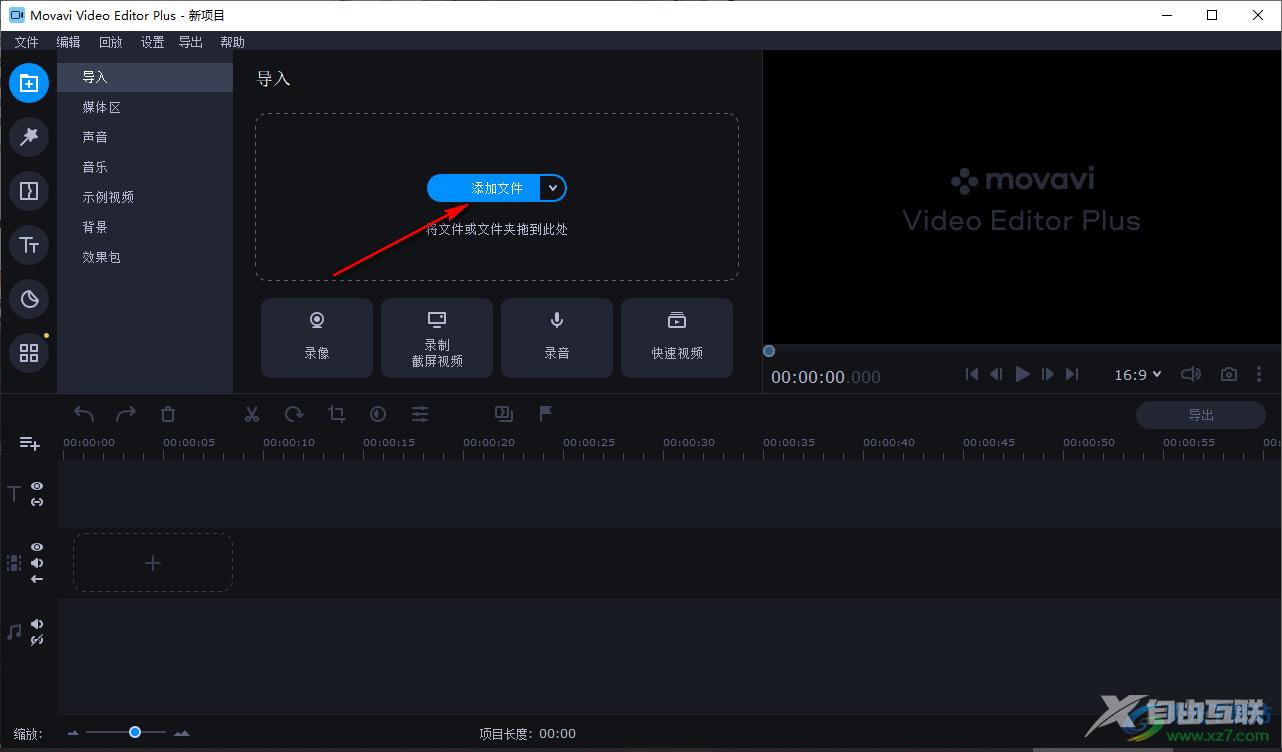Open the Transitions section icon
Screen dimensions: 1282x752
click(x=29, y=191)
